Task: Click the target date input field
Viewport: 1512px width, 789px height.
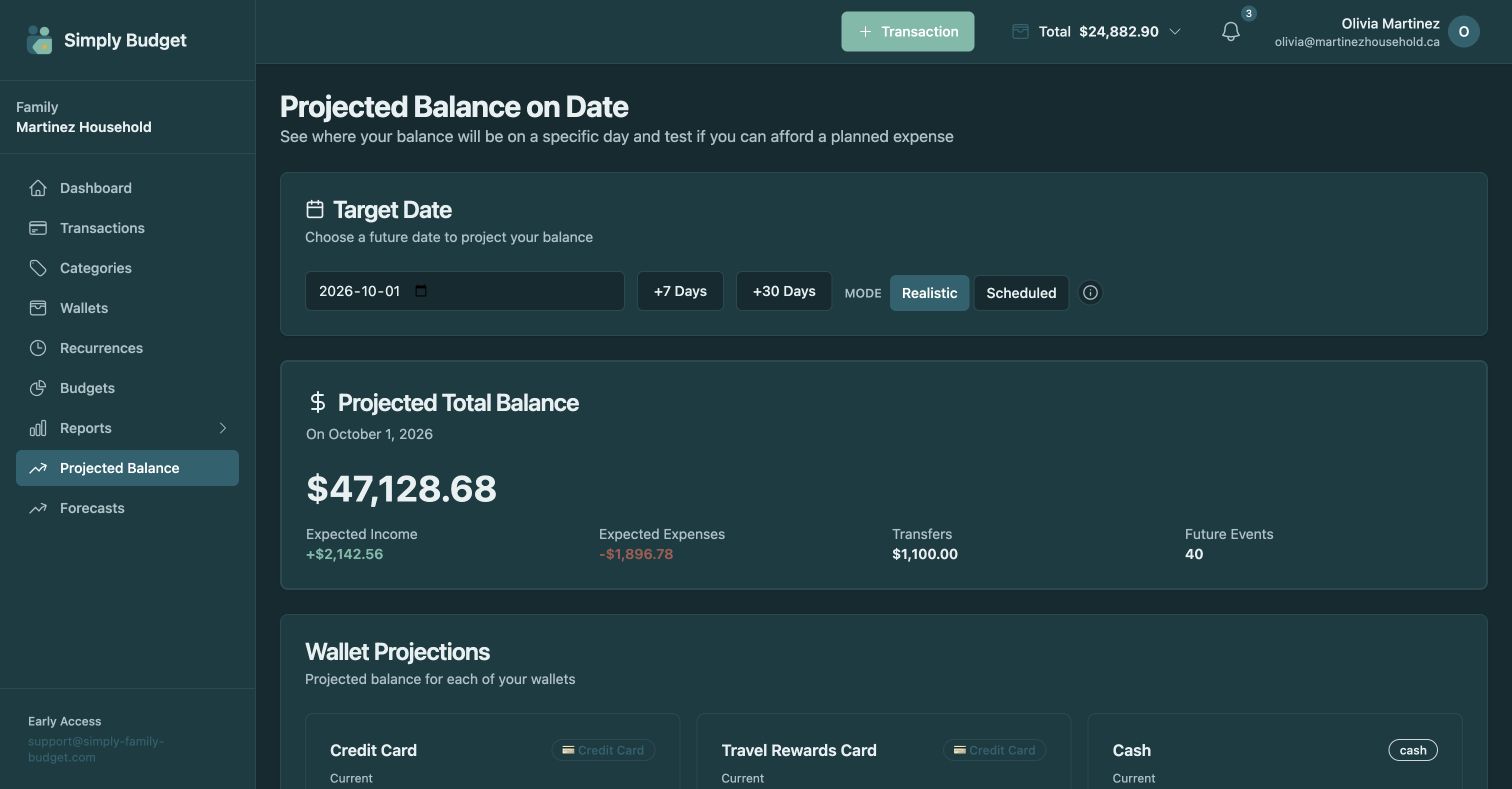Action: click(464, 291)
